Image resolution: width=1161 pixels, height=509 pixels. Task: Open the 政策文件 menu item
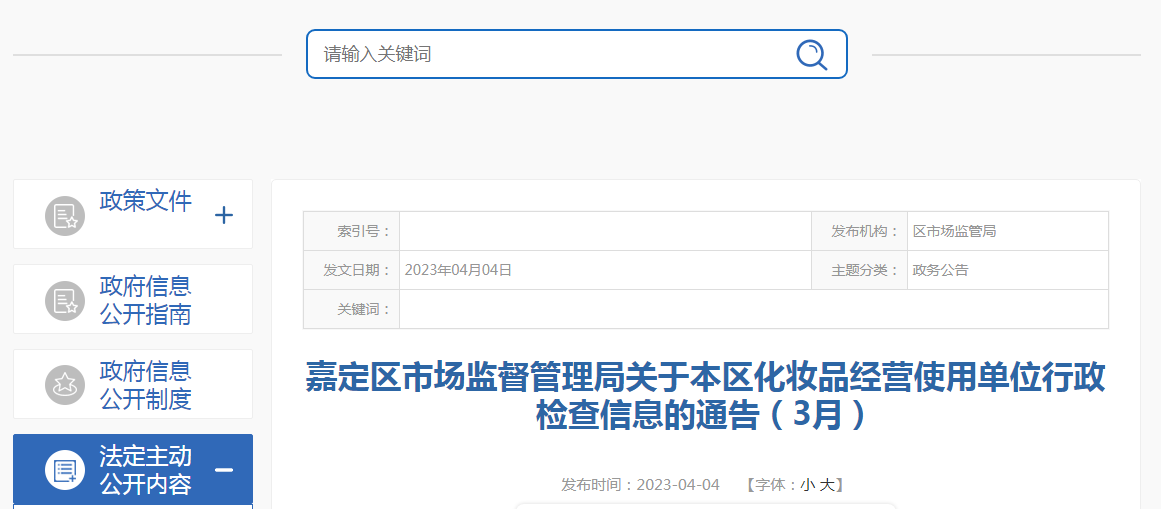pyautogui.click(x=146, y=201)
